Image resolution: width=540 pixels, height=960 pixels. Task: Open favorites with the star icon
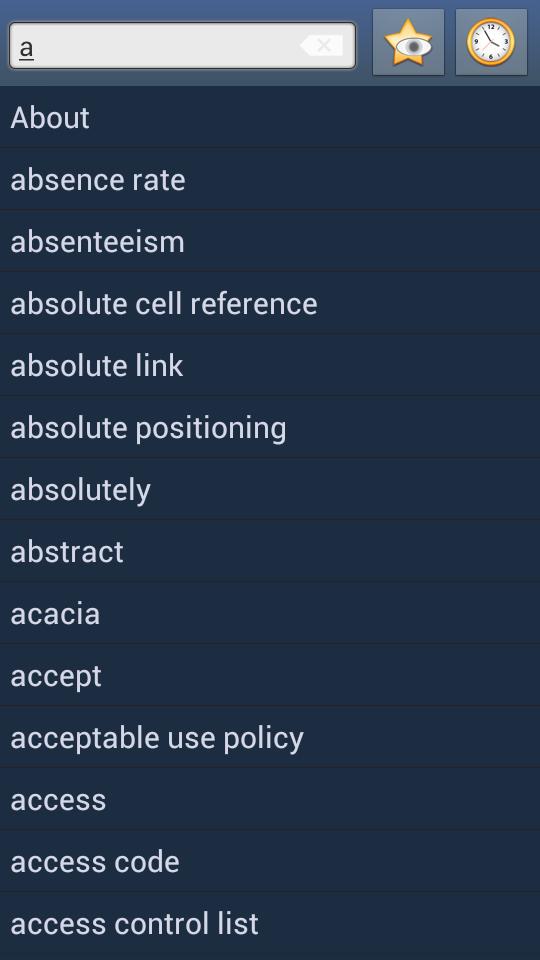coord(408,42)
